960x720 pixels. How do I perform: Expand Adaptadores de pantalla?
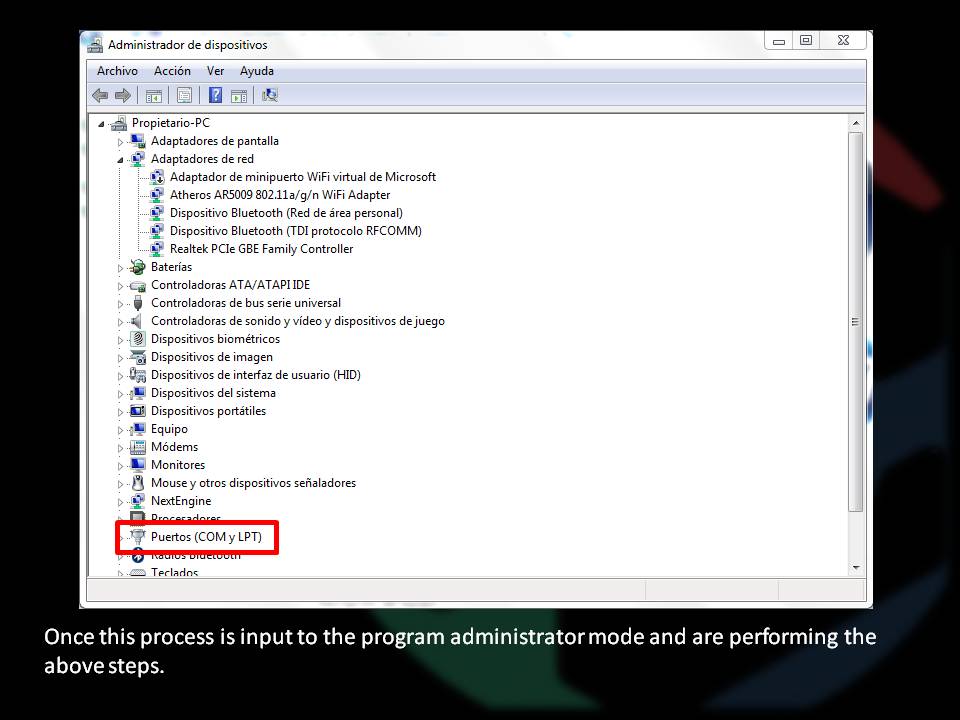coord(120,142)
